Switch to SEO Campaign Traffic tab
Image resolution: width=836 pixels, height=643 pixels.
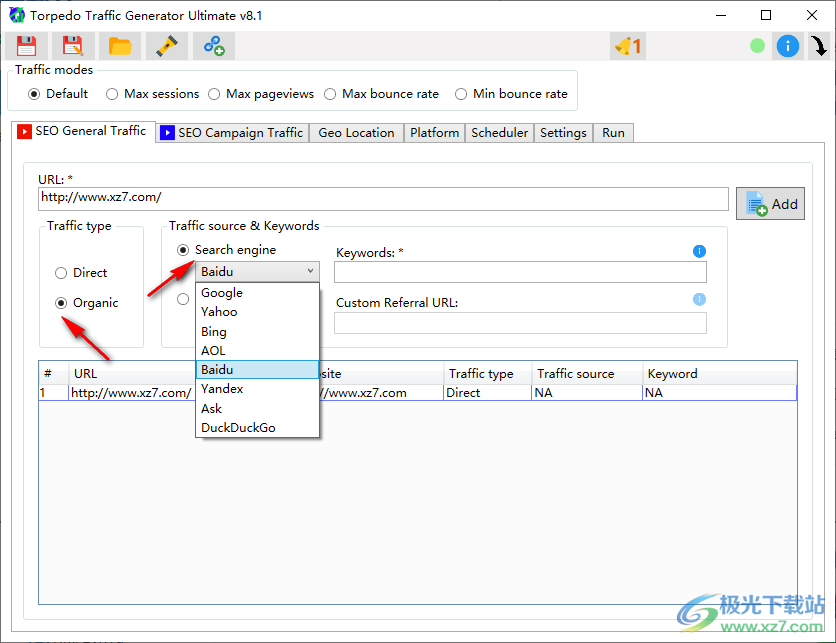(232, 133)
